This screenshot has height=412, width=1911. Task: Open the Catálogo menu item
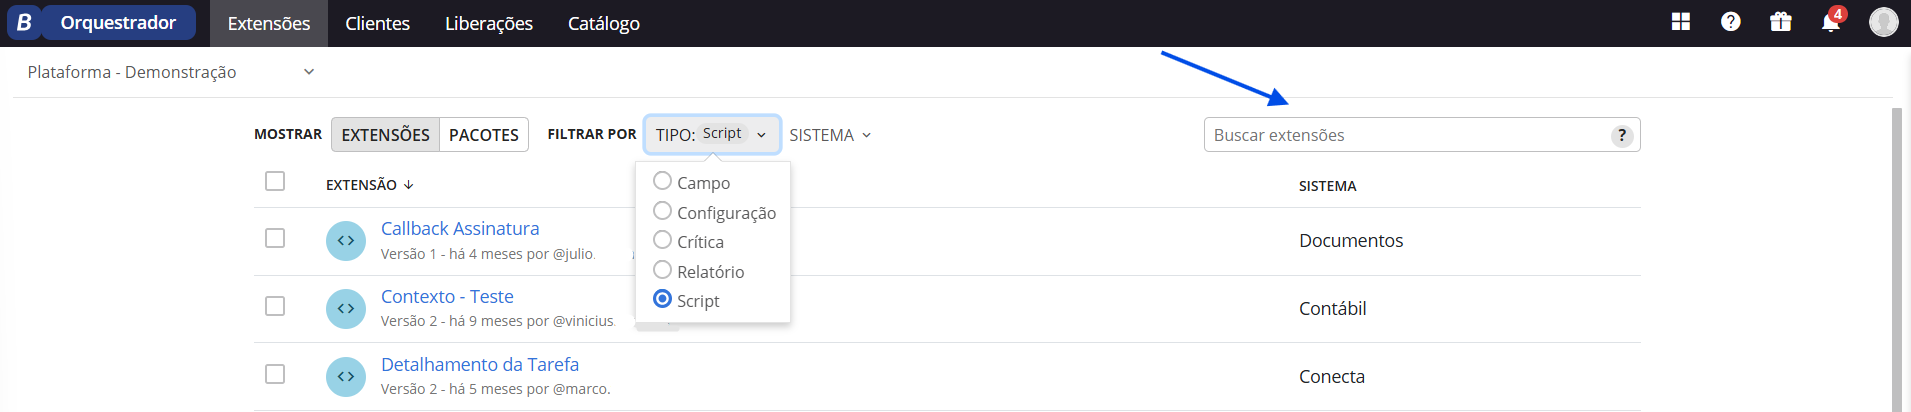click(x=604, y=23)
